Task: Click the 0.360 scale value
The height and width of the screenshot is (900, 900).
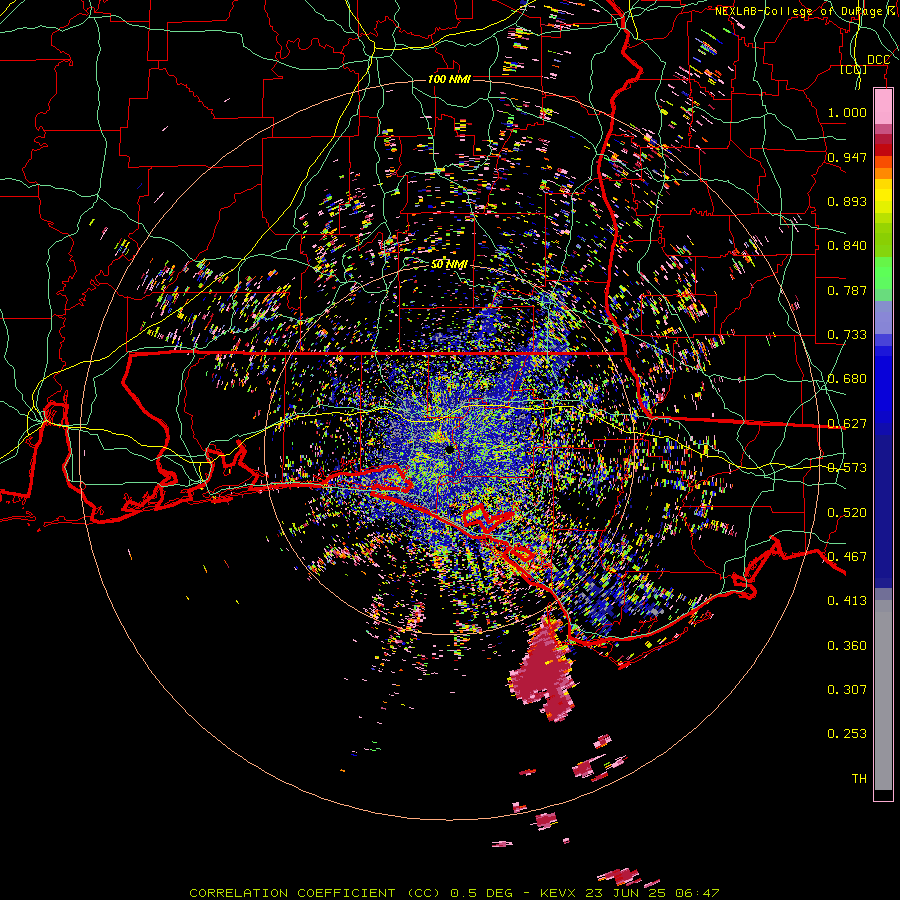Action: coord(847,646)
